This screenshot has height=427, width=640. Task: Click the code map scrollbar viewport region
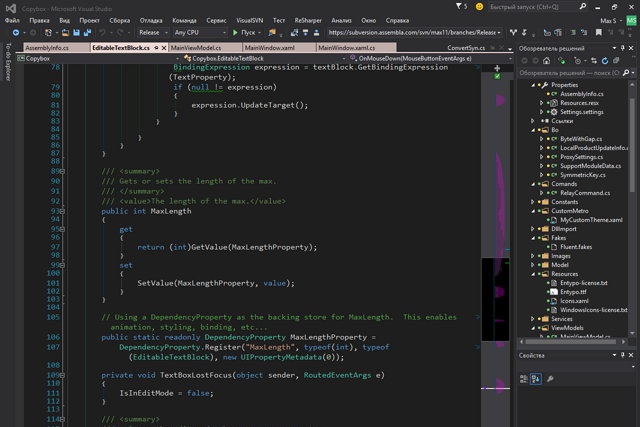[496, 299]
